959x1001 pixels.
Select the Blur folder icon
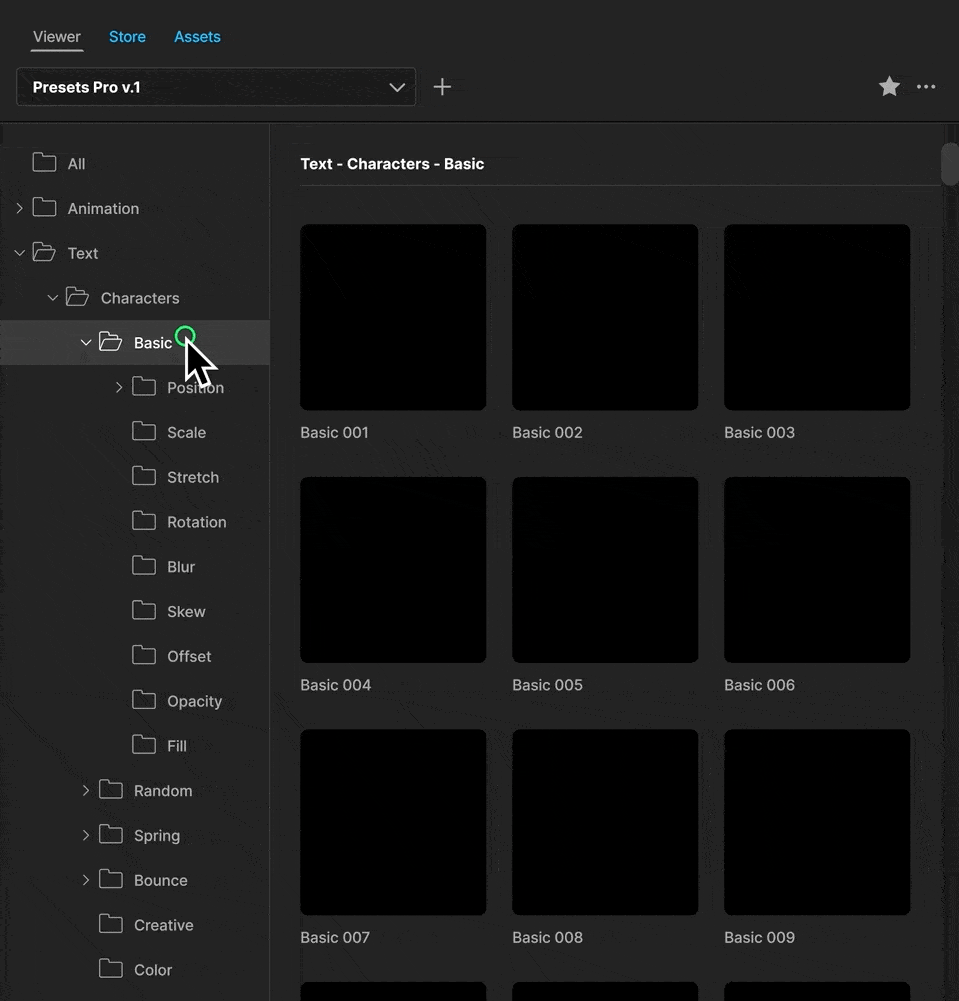click(143, 566)
